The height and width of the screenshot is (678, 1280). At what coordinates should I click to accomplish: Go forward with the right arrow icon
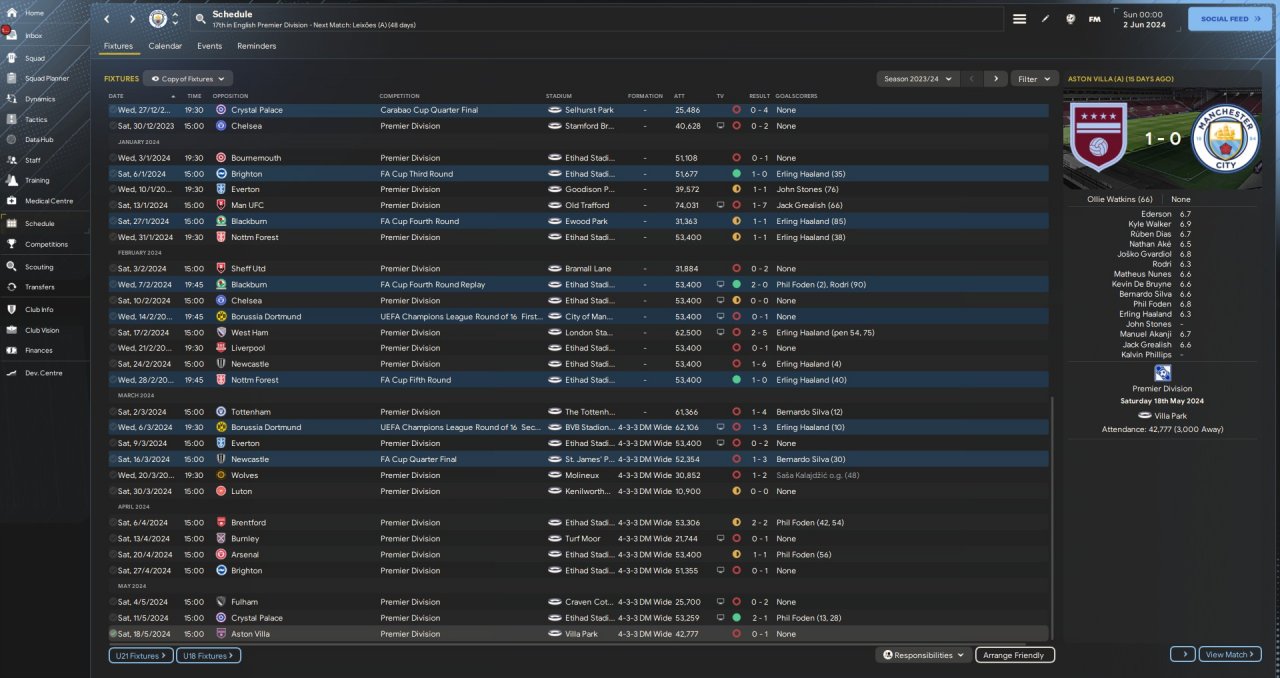(x=132, y=19)
